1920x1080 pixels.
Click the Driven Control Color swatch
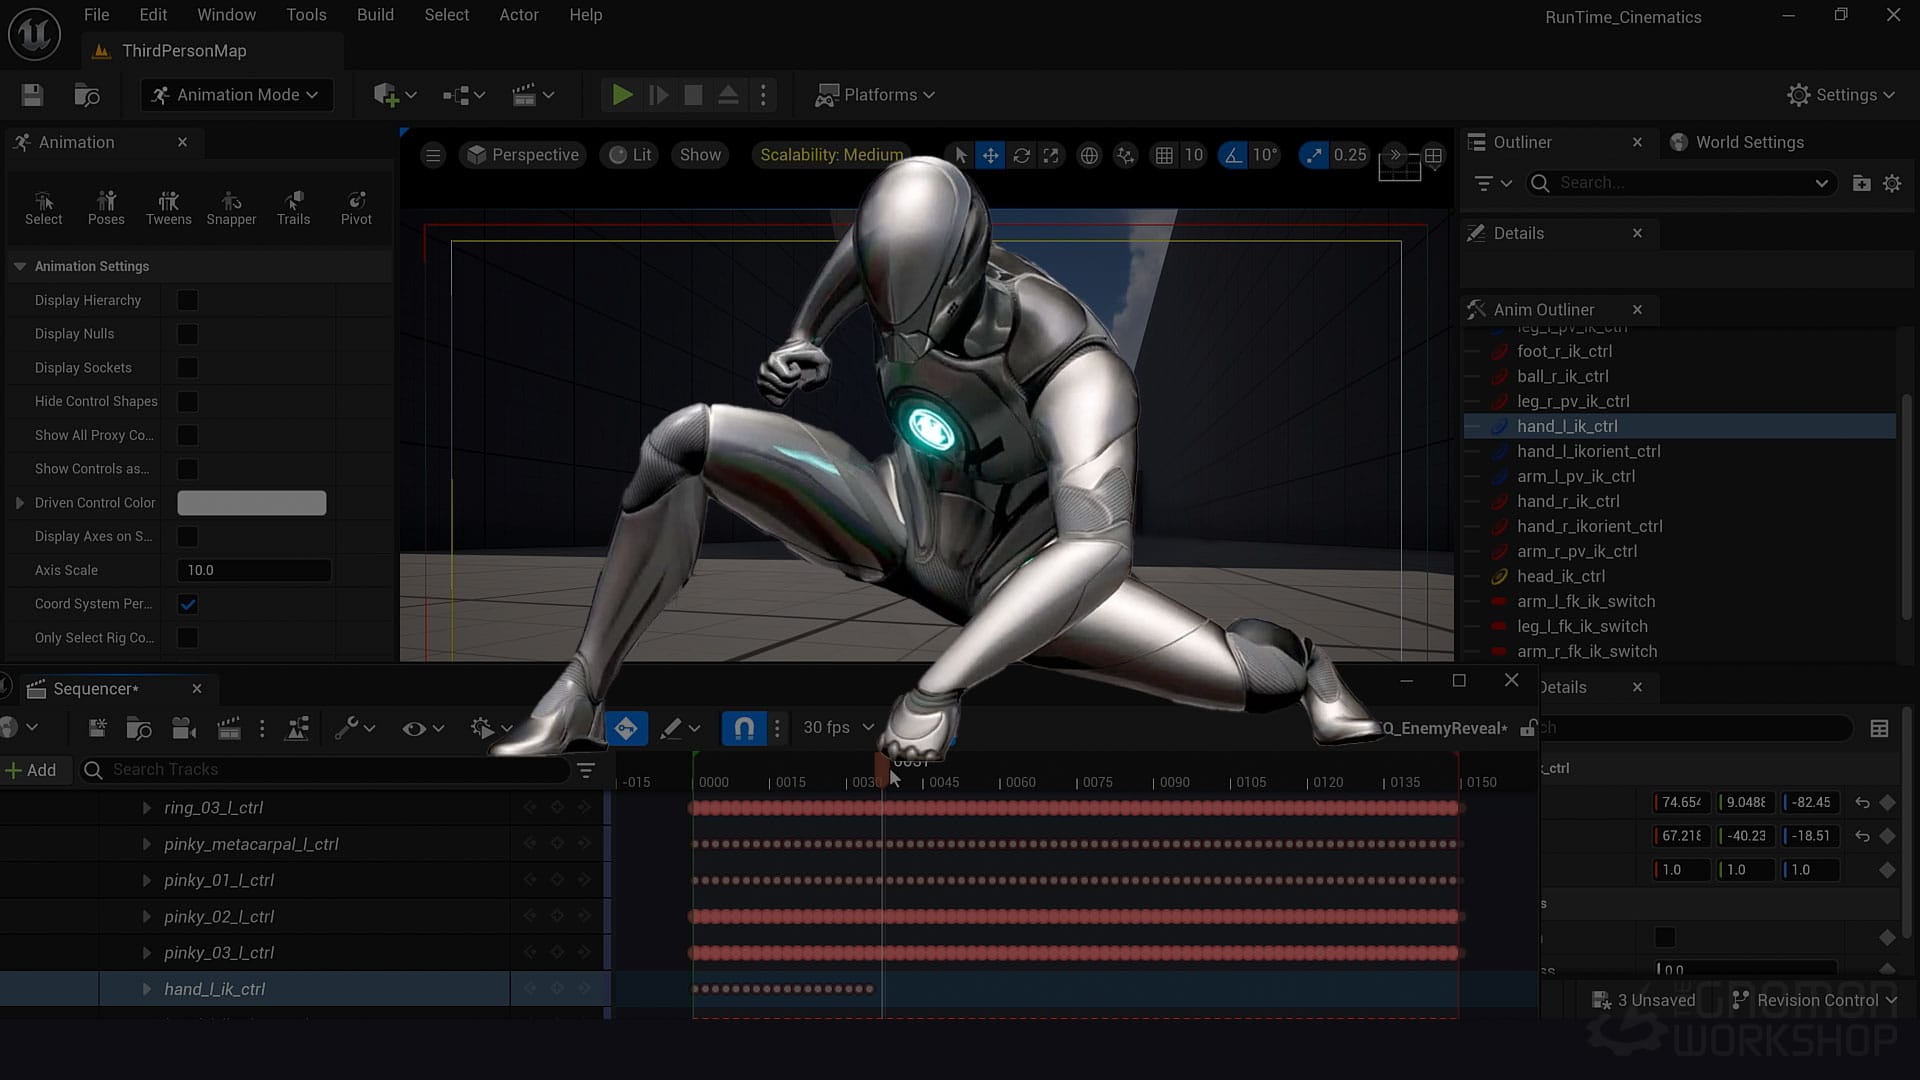251,502
